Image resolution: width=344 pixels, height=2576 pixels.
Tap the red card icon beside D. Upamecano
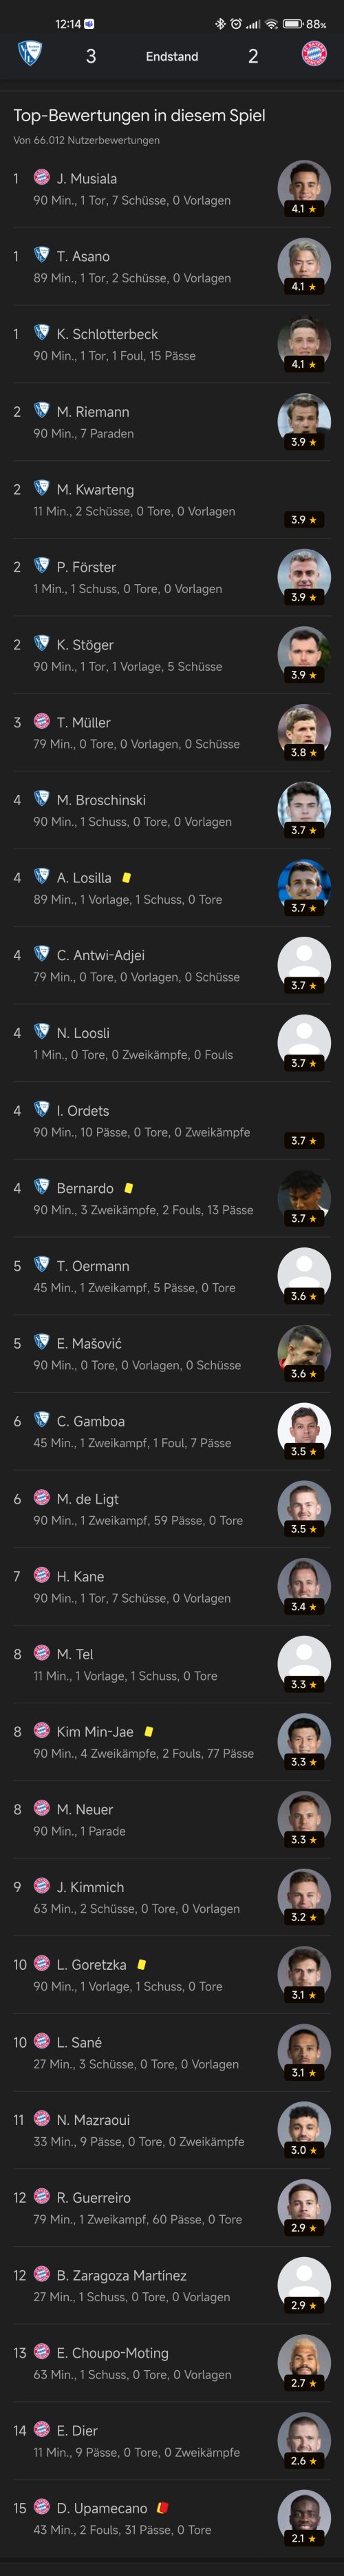point(163,2508)
